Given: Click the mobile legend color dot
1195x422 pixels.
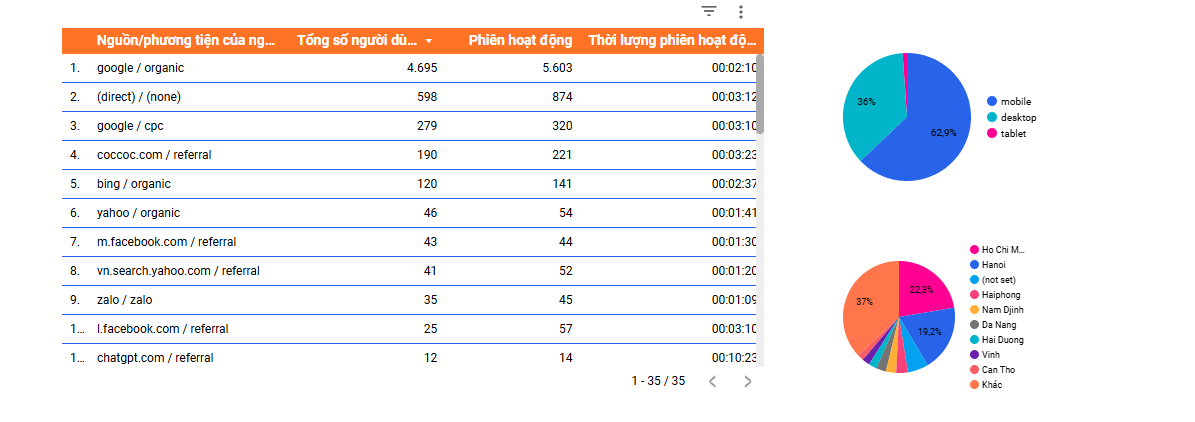Looking at the screenshot, I should (992, 101).
